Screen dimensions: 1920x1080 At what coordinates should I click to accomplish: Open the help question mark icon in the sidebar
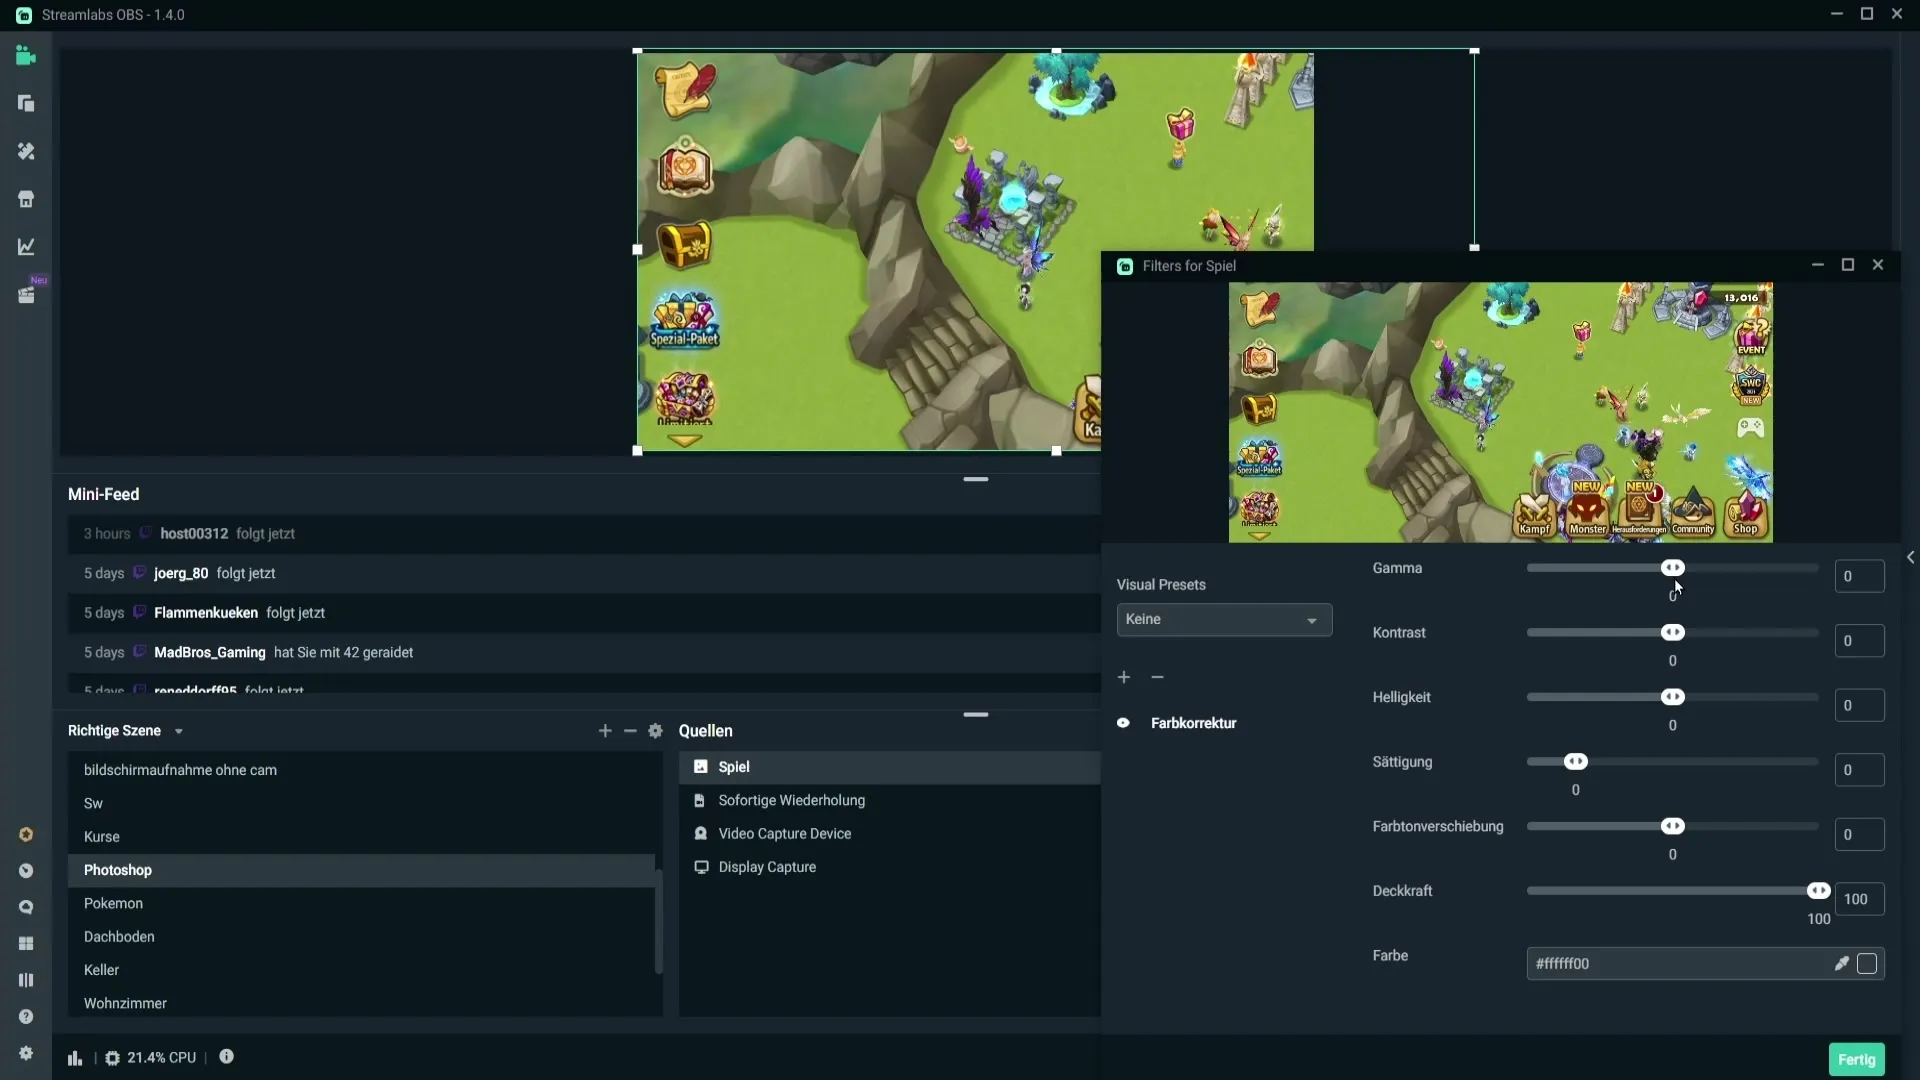tap(26, 1017)
